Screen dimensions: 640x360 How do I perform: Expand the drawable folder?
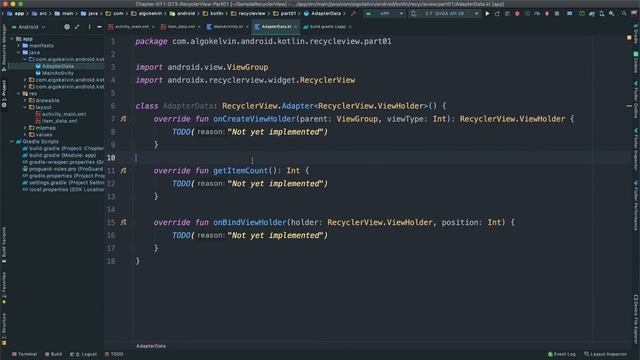pyautogui.click(x=25, y=100)
